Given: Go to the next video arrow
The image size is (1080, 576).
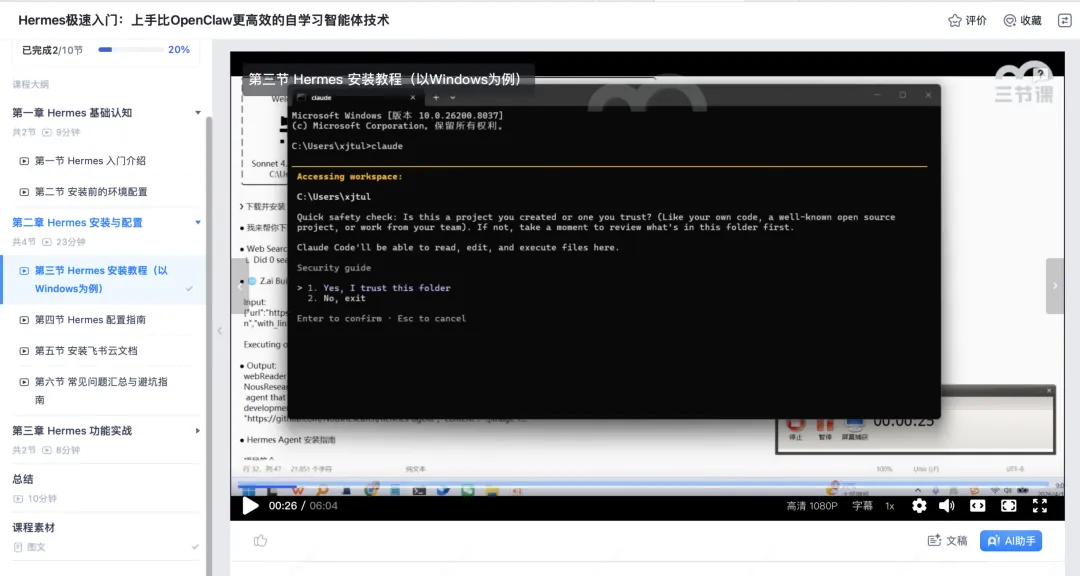Looking at the screenshot, I should pyautogui.click(x=1055, y=286).
